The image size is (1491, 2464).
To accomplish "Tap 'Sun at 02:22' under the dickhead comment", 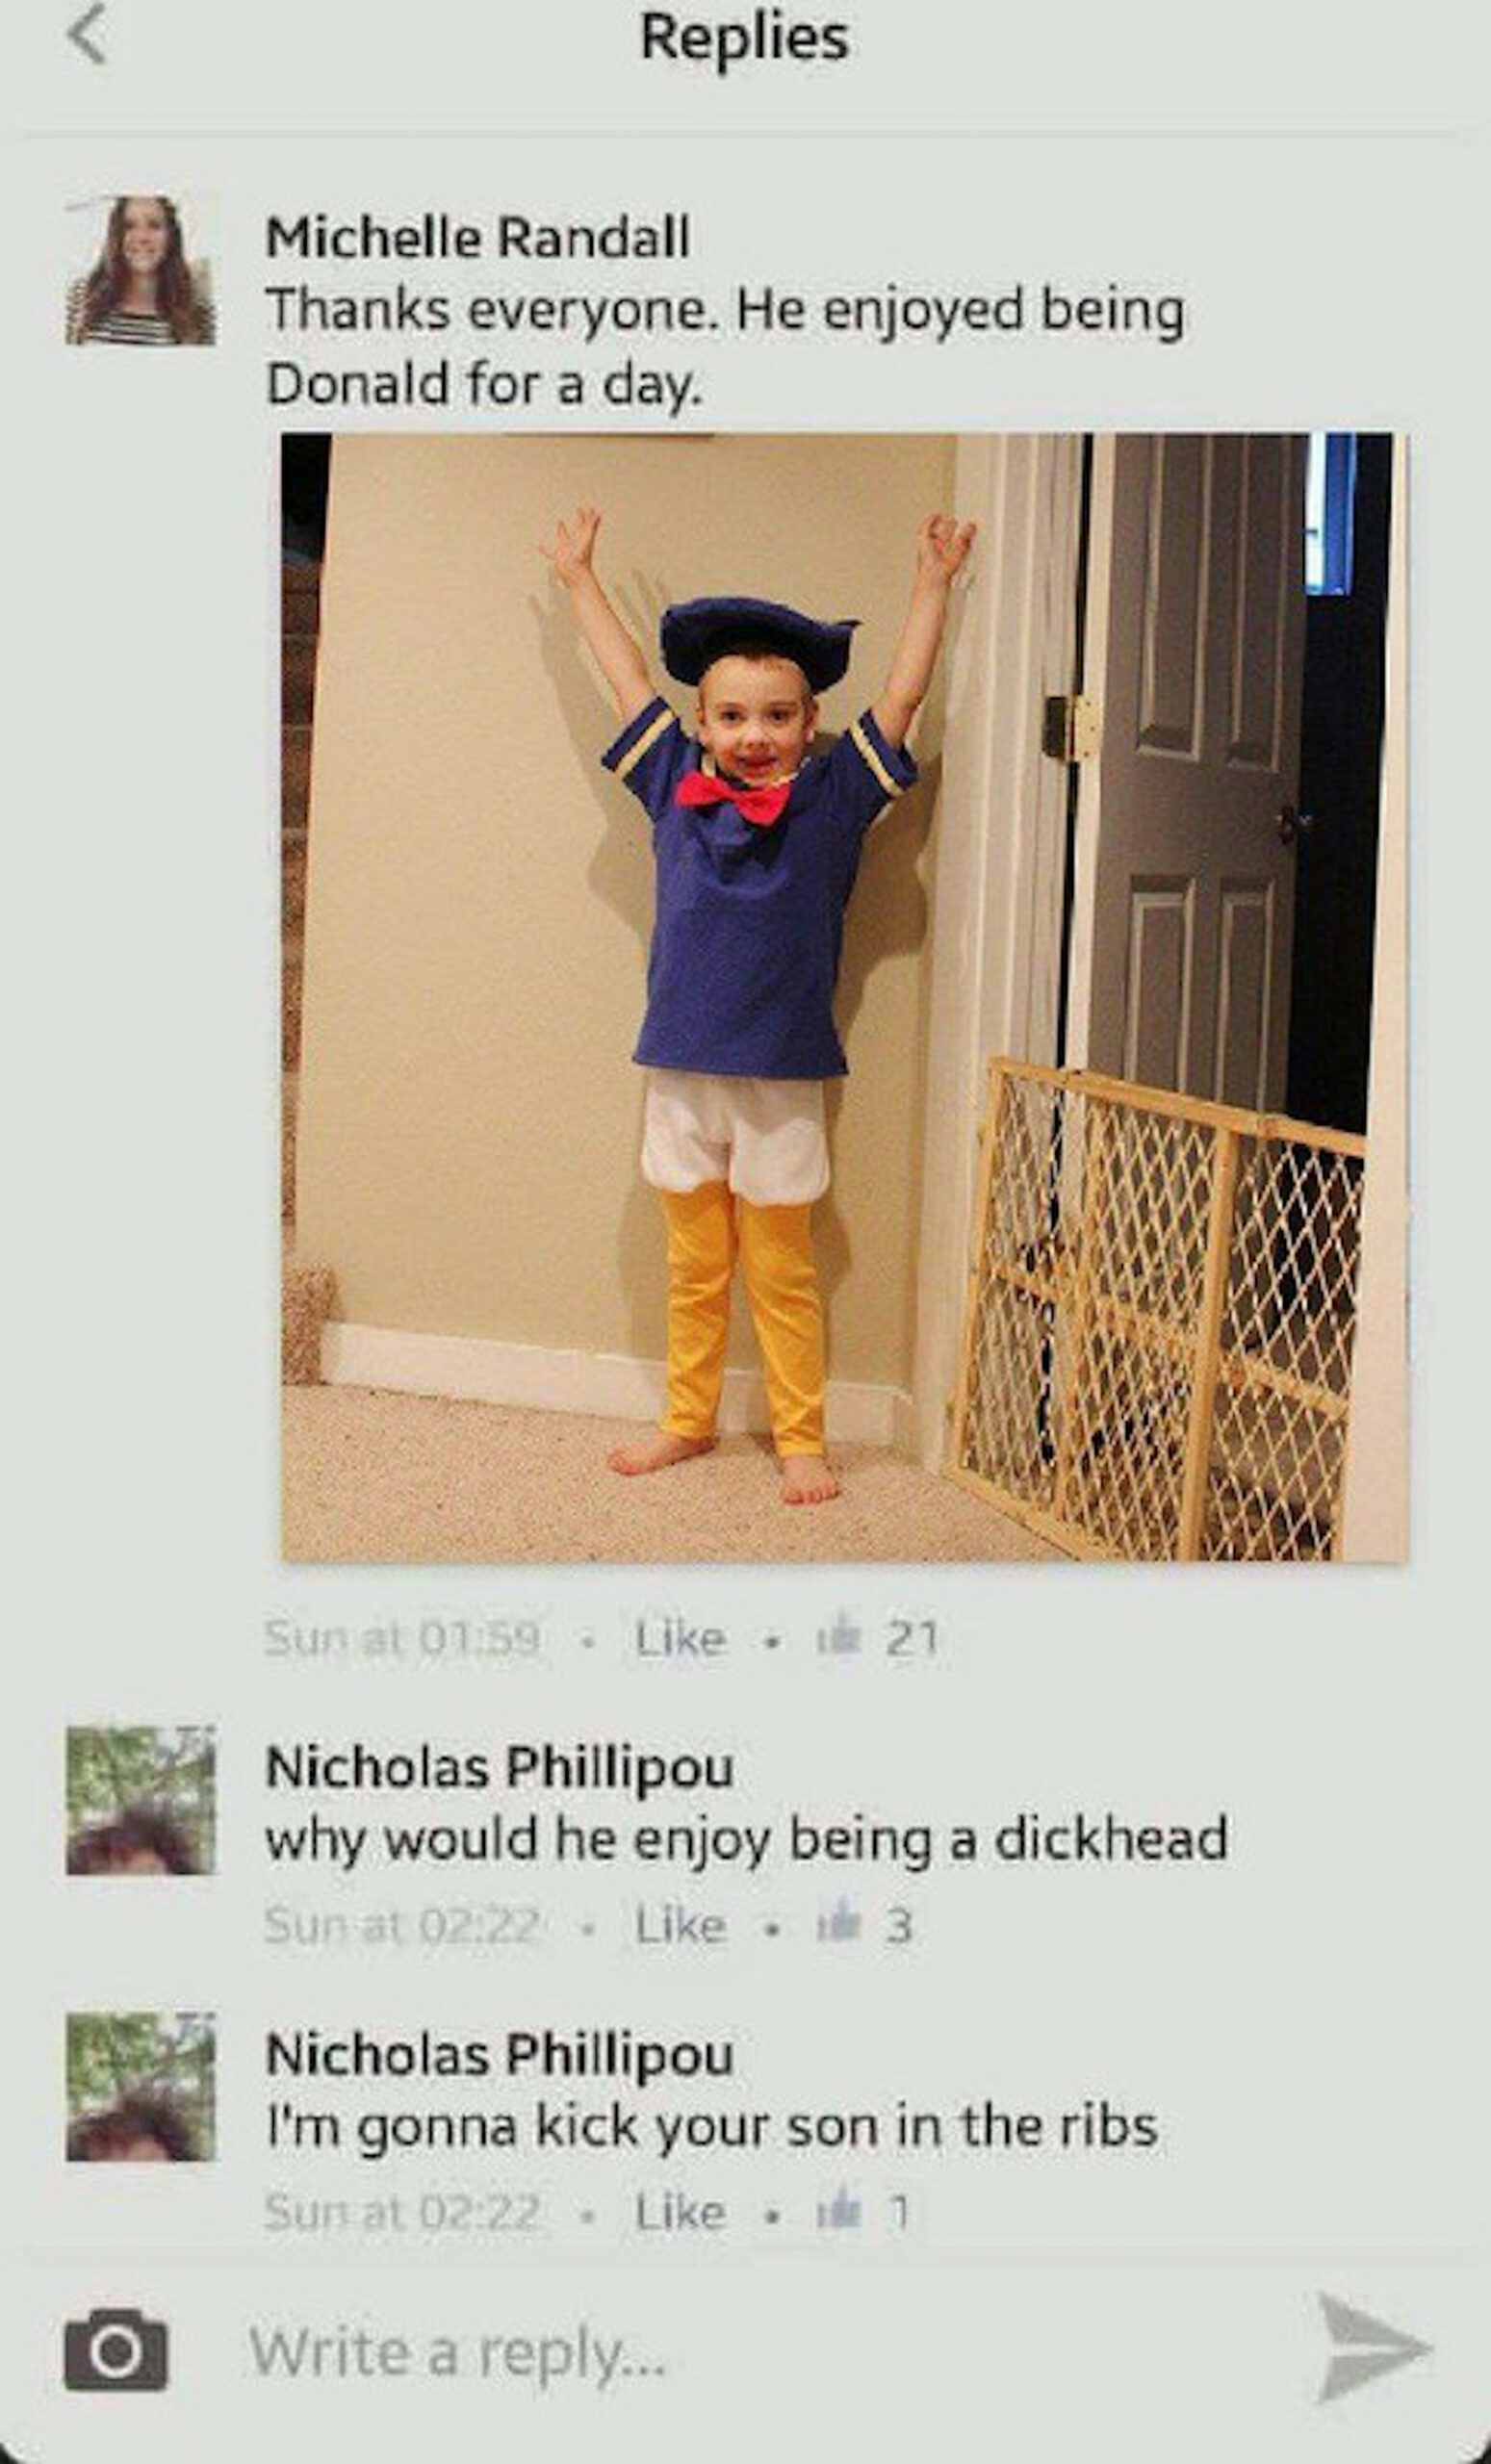I will click(402, 1925).
